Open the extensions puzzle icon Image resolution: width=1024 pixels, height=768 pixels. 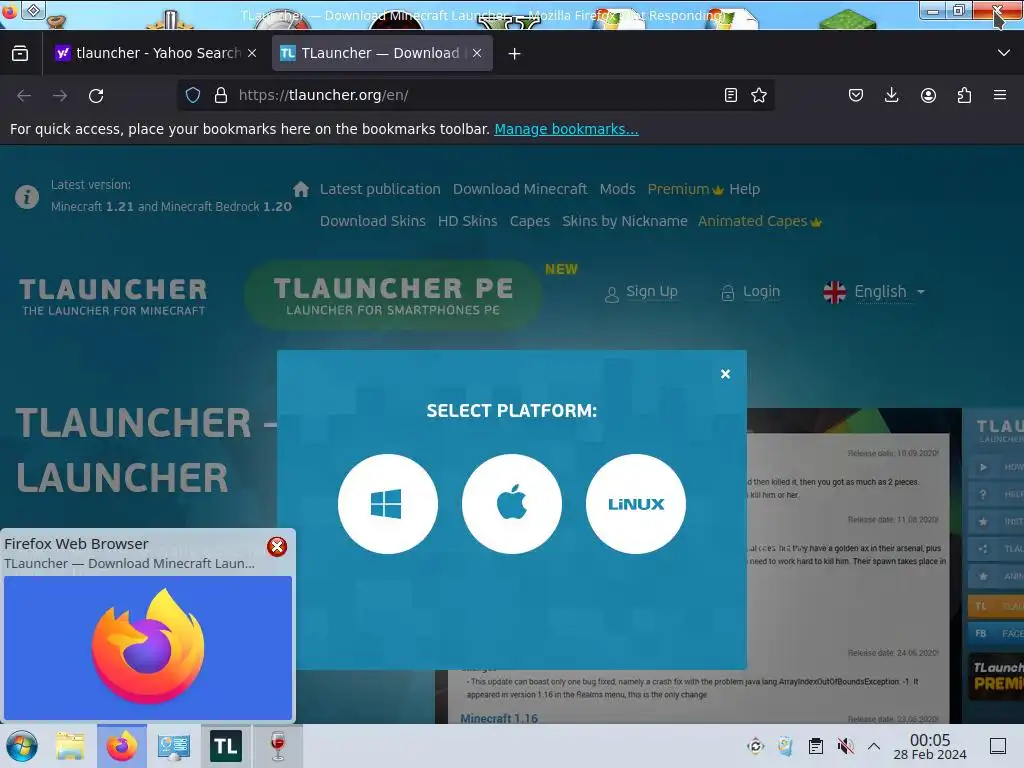pos(964,95)
